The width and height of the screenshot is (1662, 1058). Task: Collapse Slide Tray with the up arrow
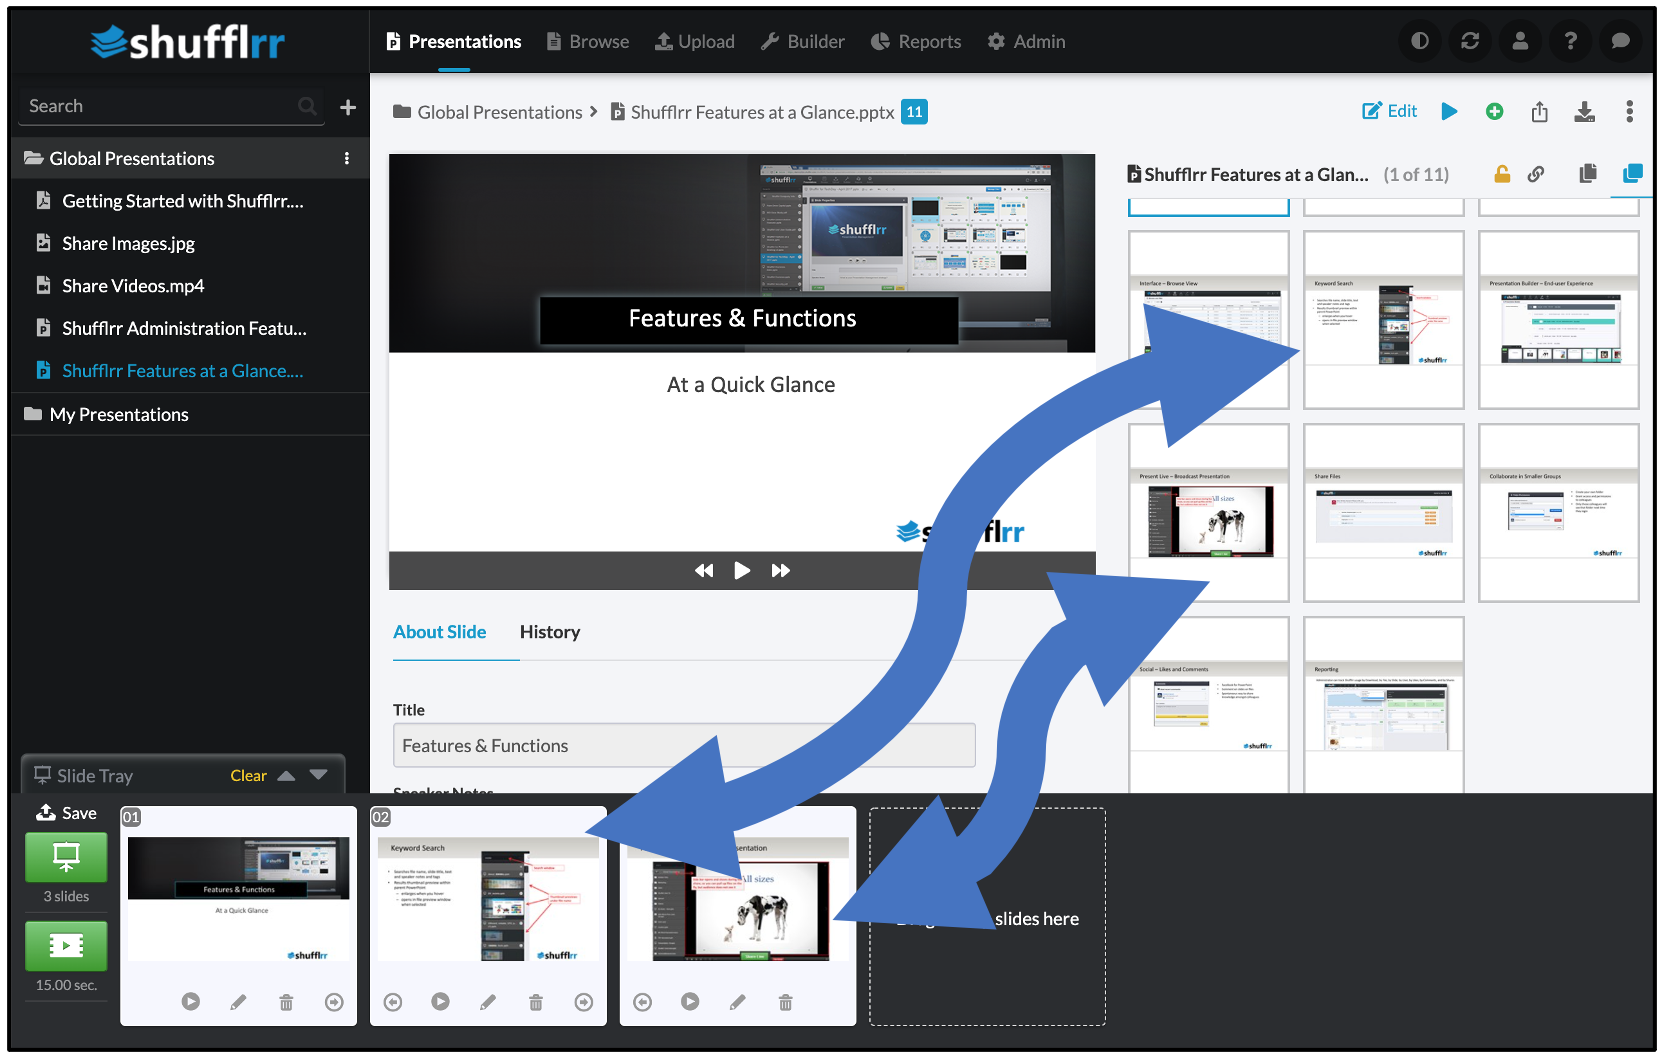286,775
